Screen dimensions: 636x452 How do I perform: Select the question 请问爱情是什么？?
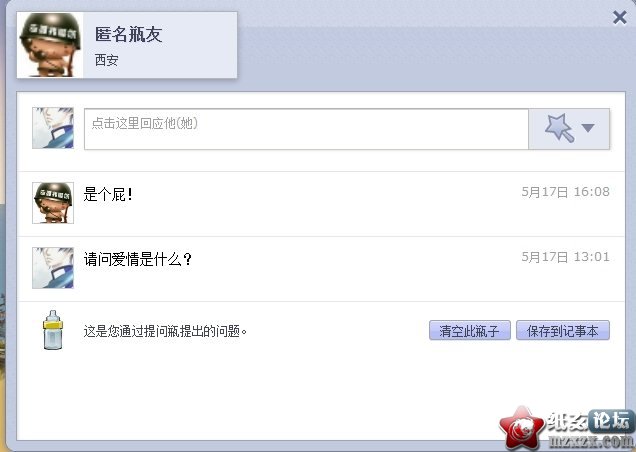(138, 259)
